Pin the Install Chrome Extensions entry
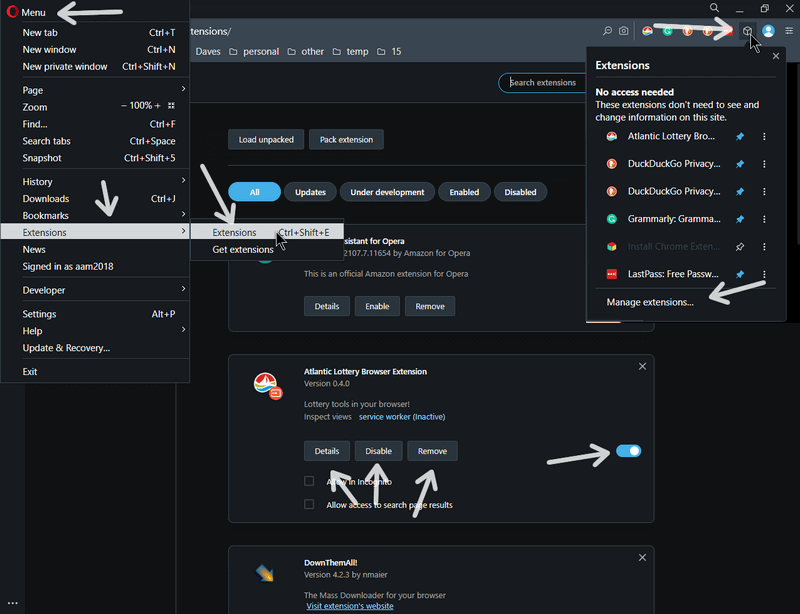 point(740,247)
